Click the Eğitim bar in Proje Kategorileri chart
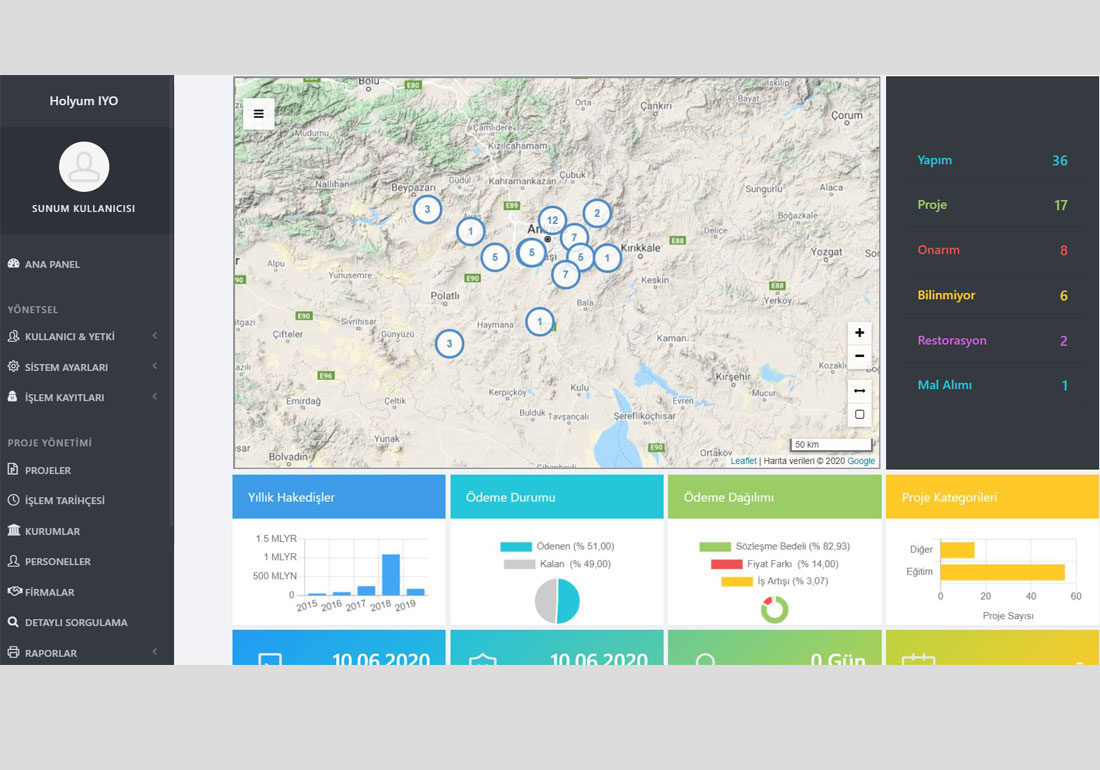Image resolution: width=1100 pixels, height=770 pixels. [1002, 572]
